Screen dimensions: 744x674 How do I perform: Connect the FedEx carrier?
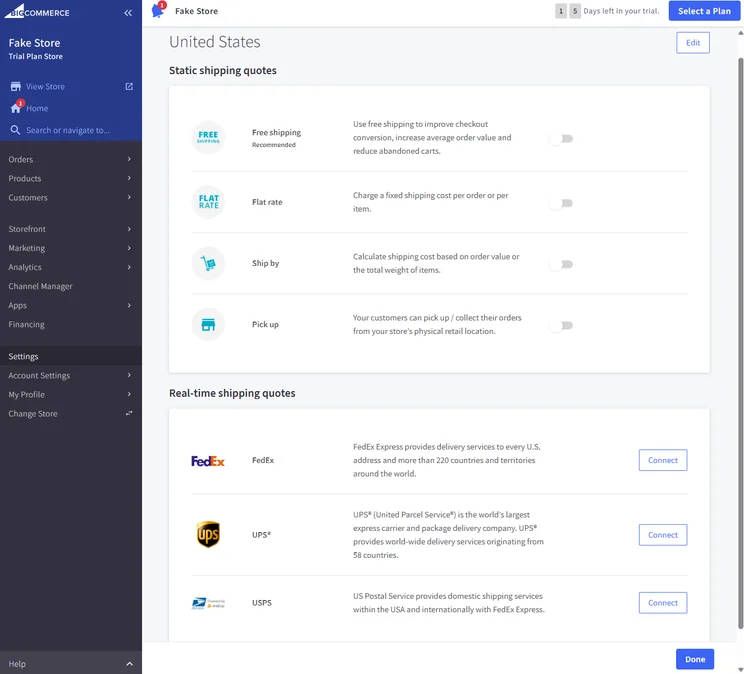(x=663, y=460)
